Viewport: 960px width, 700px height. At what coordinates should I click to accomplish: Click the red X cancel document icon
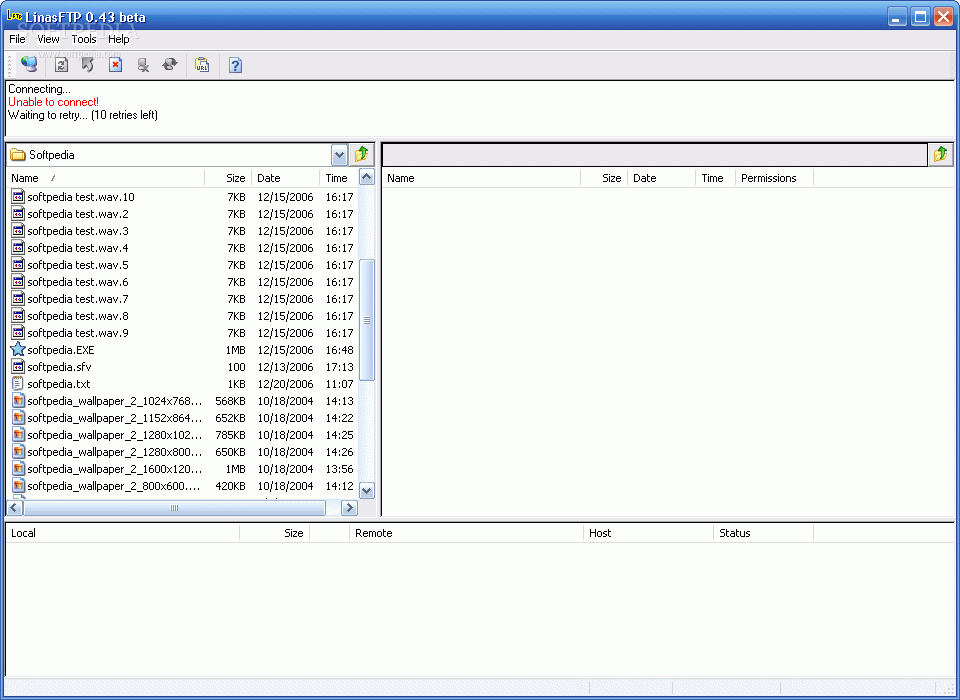[115, 65]
